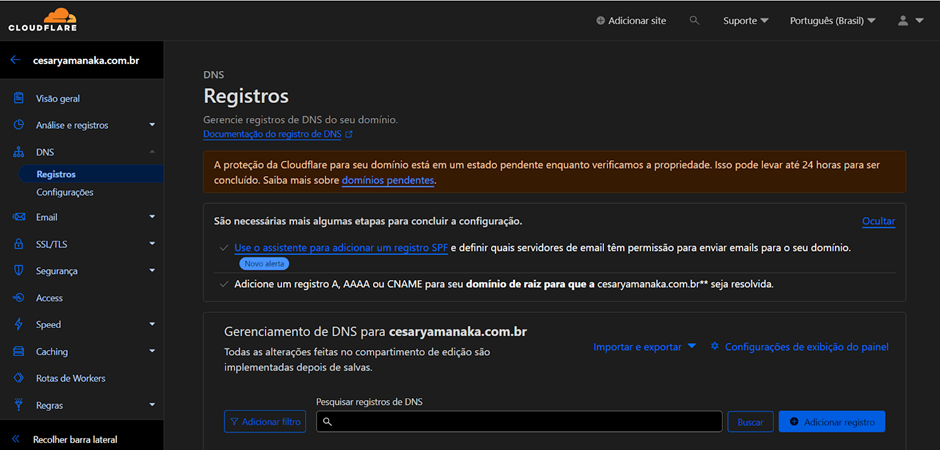Click the Rotas de Workers icon

point(19,378)
